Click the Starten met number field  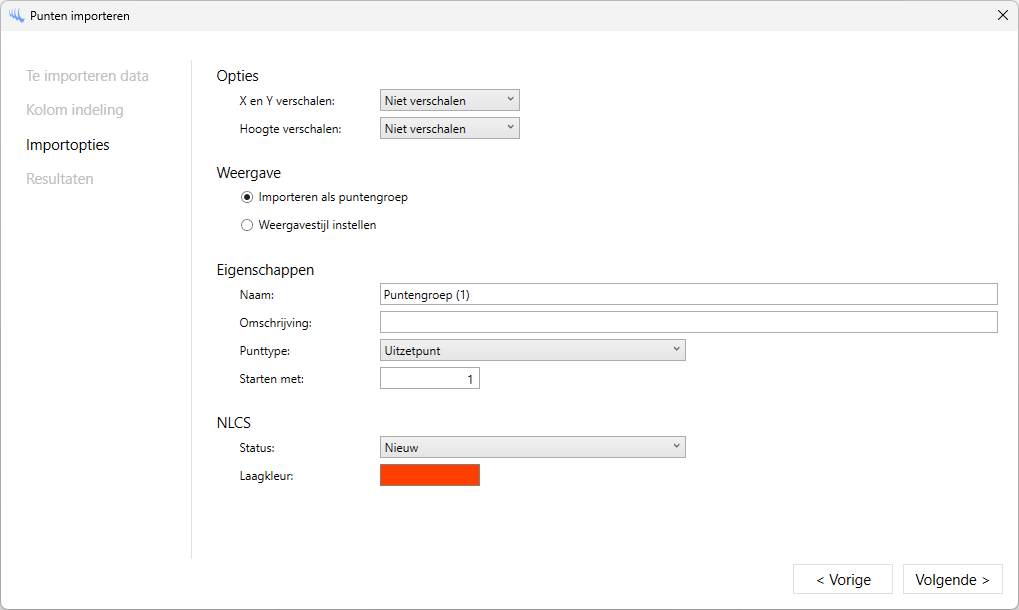[430, 379]
